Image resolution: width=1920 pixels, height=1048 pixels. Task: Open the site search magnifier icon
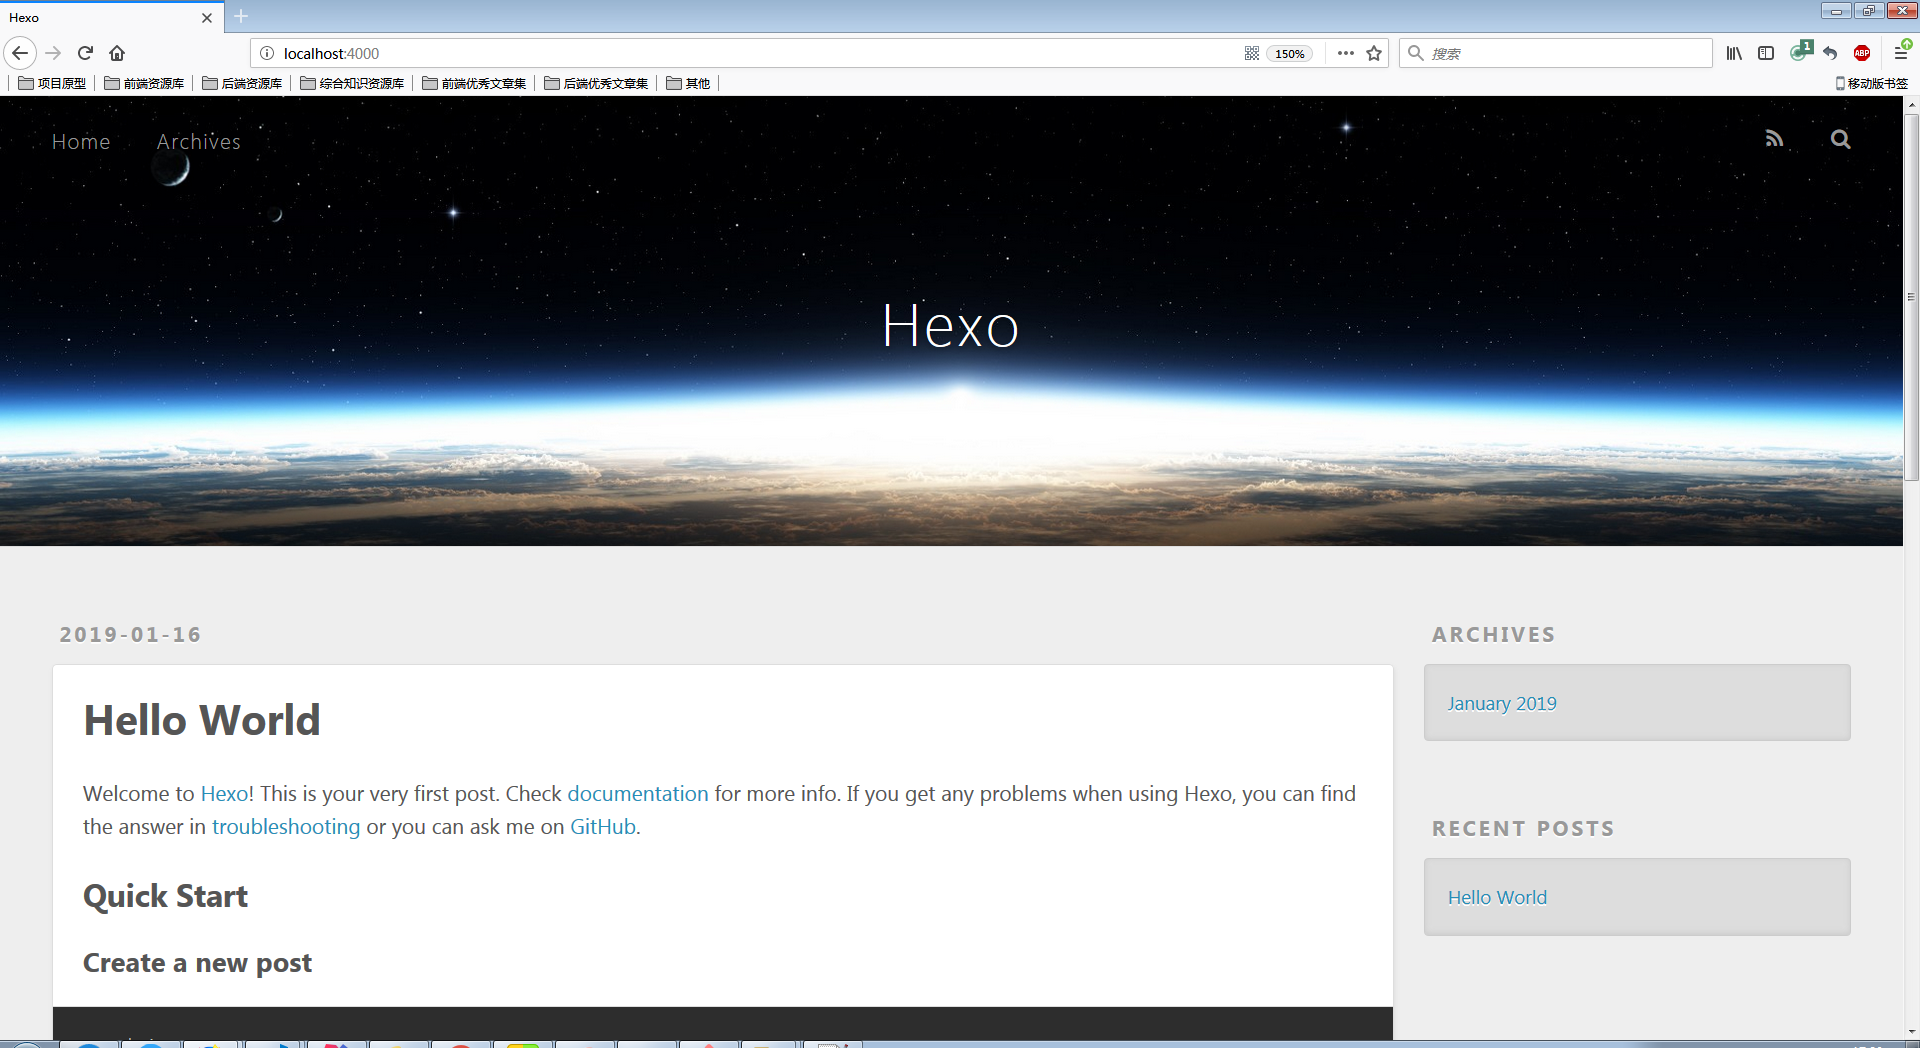click(x=1840, y=139)
